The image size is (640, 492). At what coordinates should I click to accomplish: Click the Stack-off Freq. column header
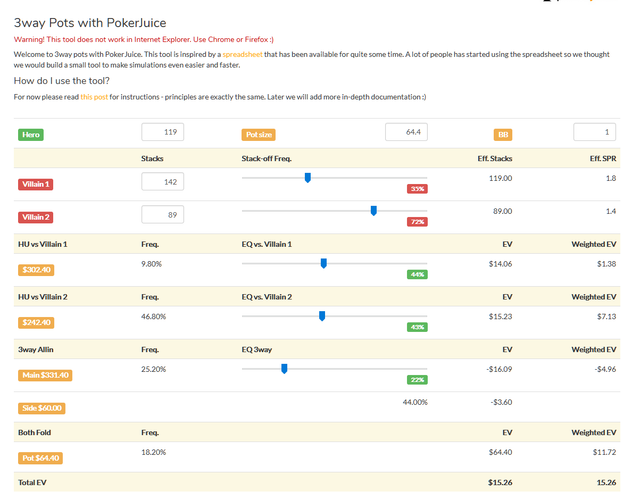(x=267, y=158)
